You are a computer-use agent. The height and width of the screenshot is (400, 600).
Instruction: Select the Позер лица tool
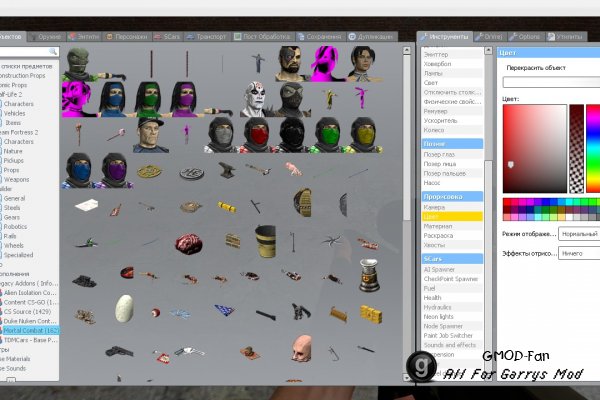click(452, 164)
